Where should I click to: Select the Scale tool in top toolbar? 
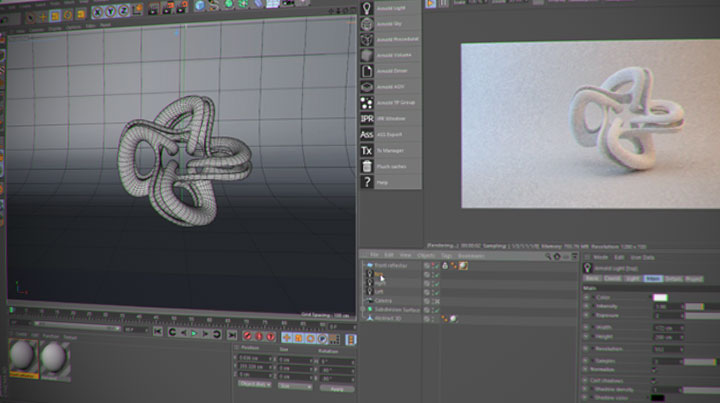55,16
